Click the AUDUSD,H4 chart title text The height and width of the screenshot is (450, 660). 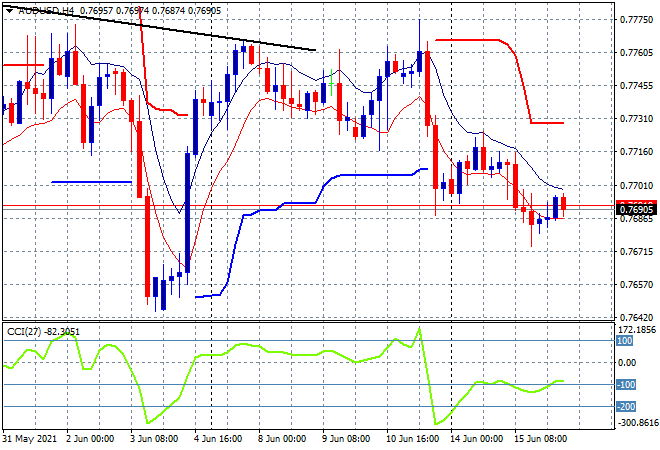pos(46,11)
